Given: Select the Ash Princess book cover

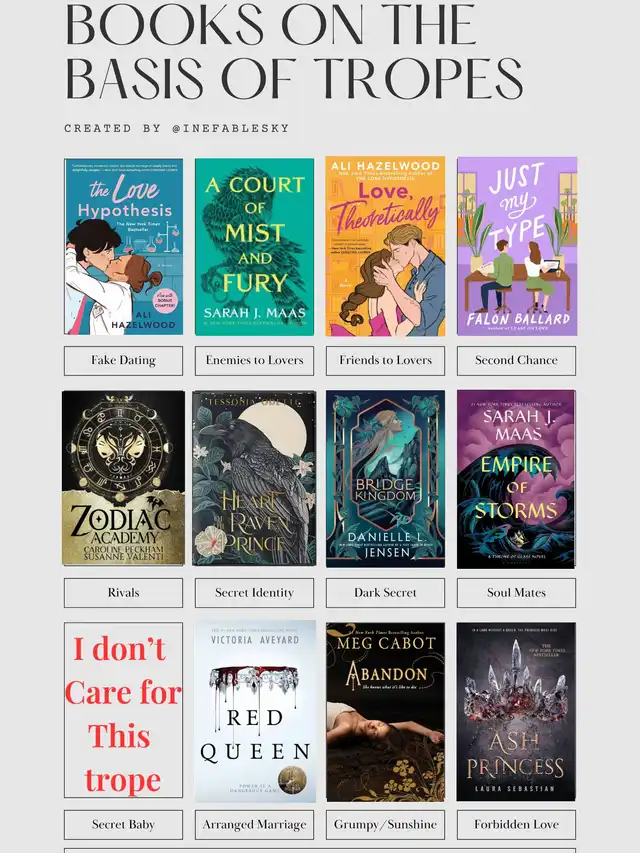Looking at the screenshot, I should (516, 712).
